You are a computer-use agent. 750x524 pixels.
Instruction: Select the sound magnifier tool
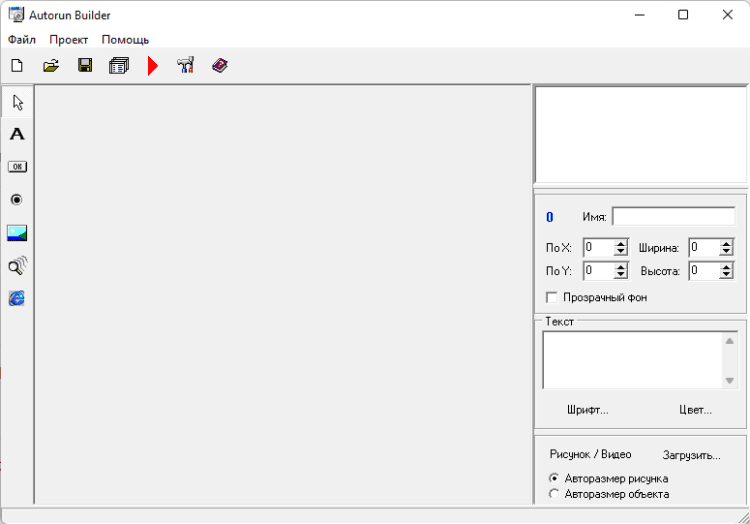pos(18,265)
